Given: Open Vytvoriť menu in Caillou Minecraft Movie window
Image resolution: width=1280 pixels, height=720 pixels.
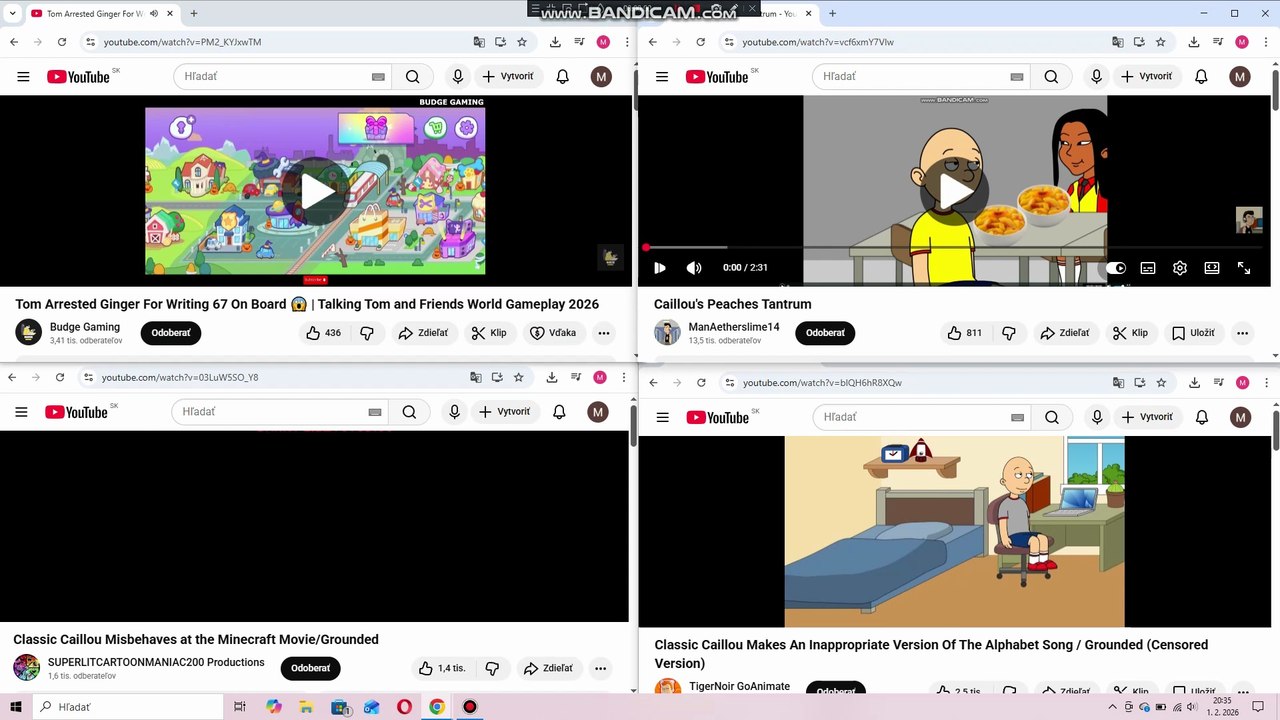Looking at the screenshot, I should (x=505, y=412).
